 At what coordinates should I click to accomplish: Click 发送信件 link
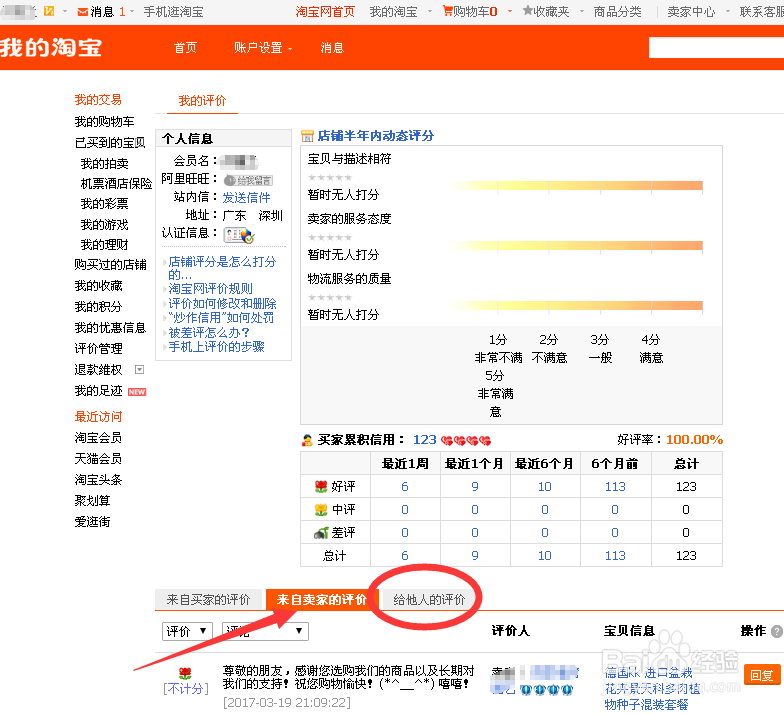coord(246,198)
